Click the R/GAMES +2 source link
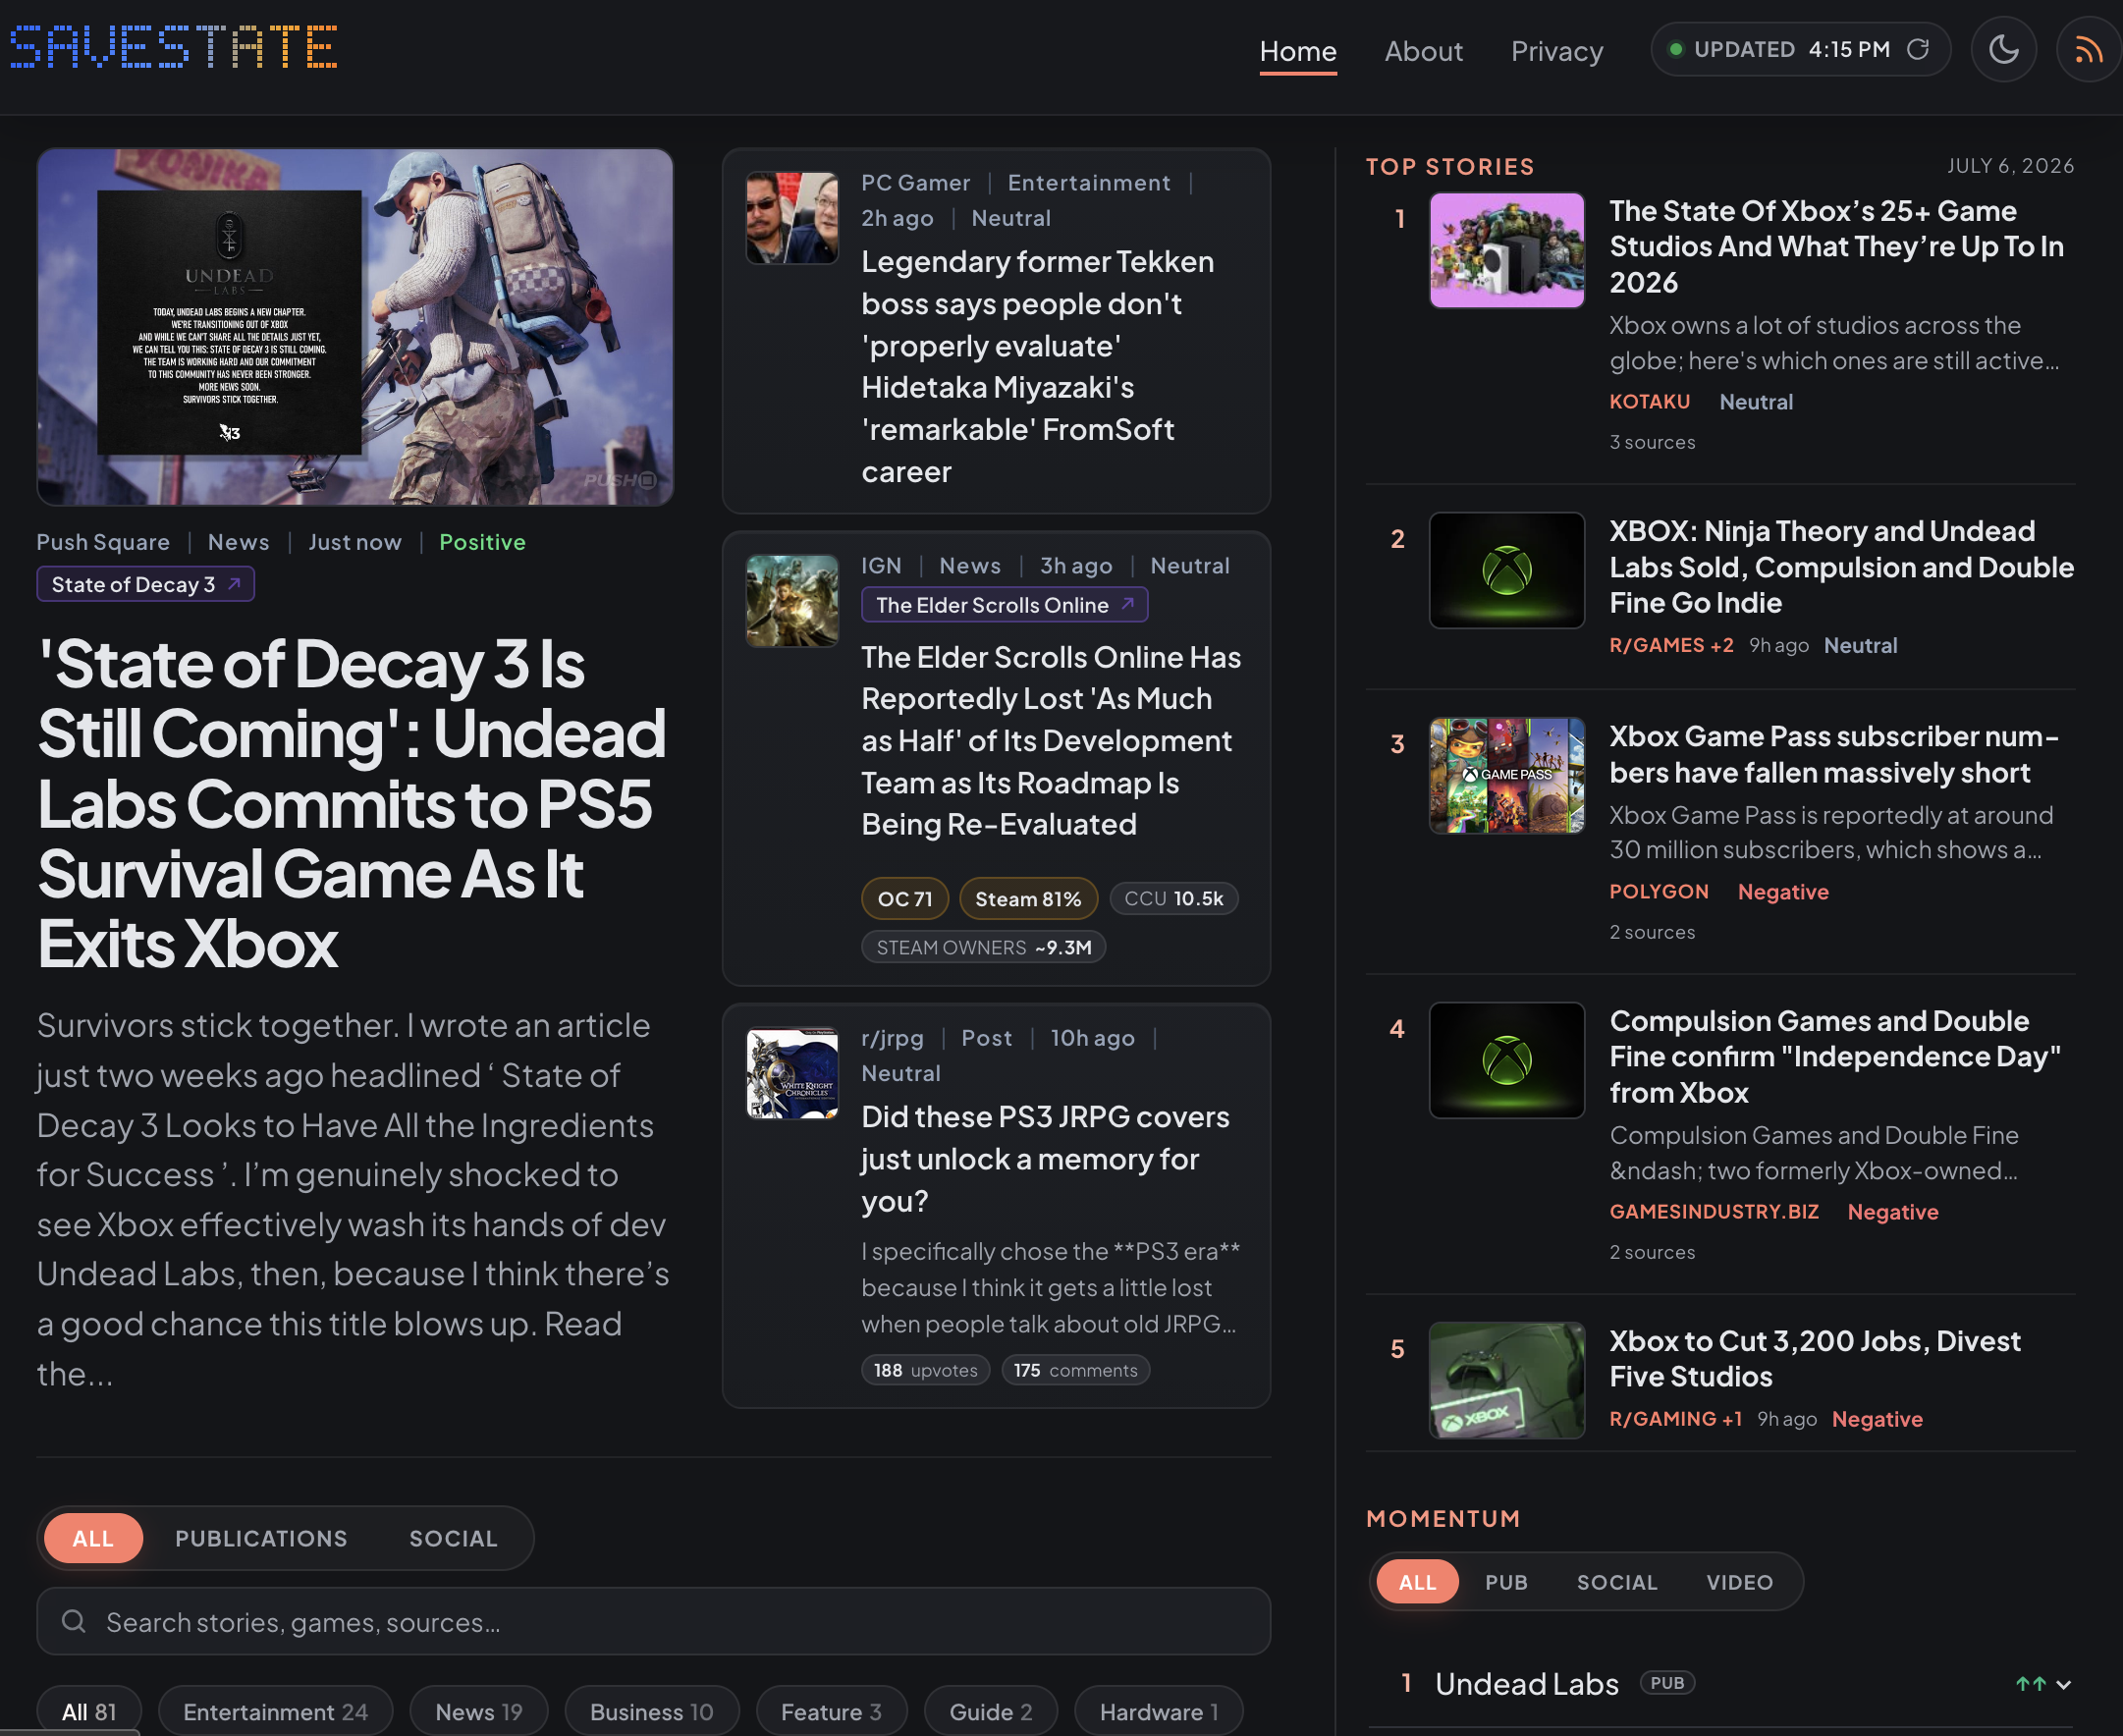 click(1671, 645)
